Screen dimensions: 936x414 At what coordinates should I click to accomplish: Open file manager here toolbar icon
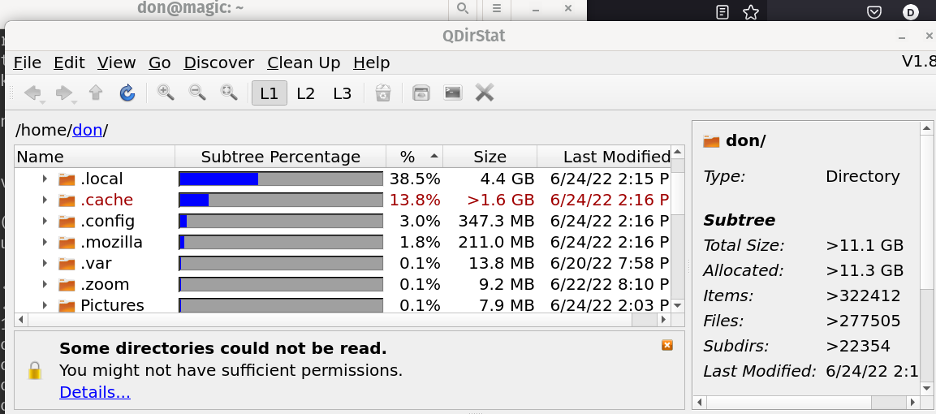click(x=422, y=93)
